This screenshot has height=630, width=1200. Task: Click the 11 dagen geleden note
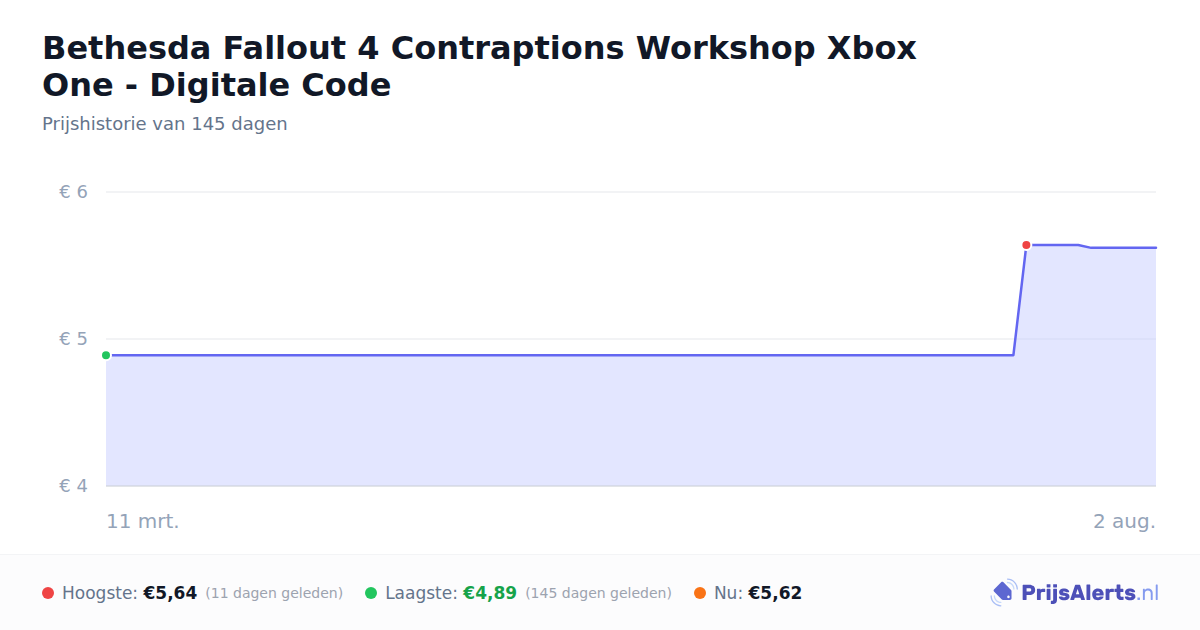coord(274,593)
